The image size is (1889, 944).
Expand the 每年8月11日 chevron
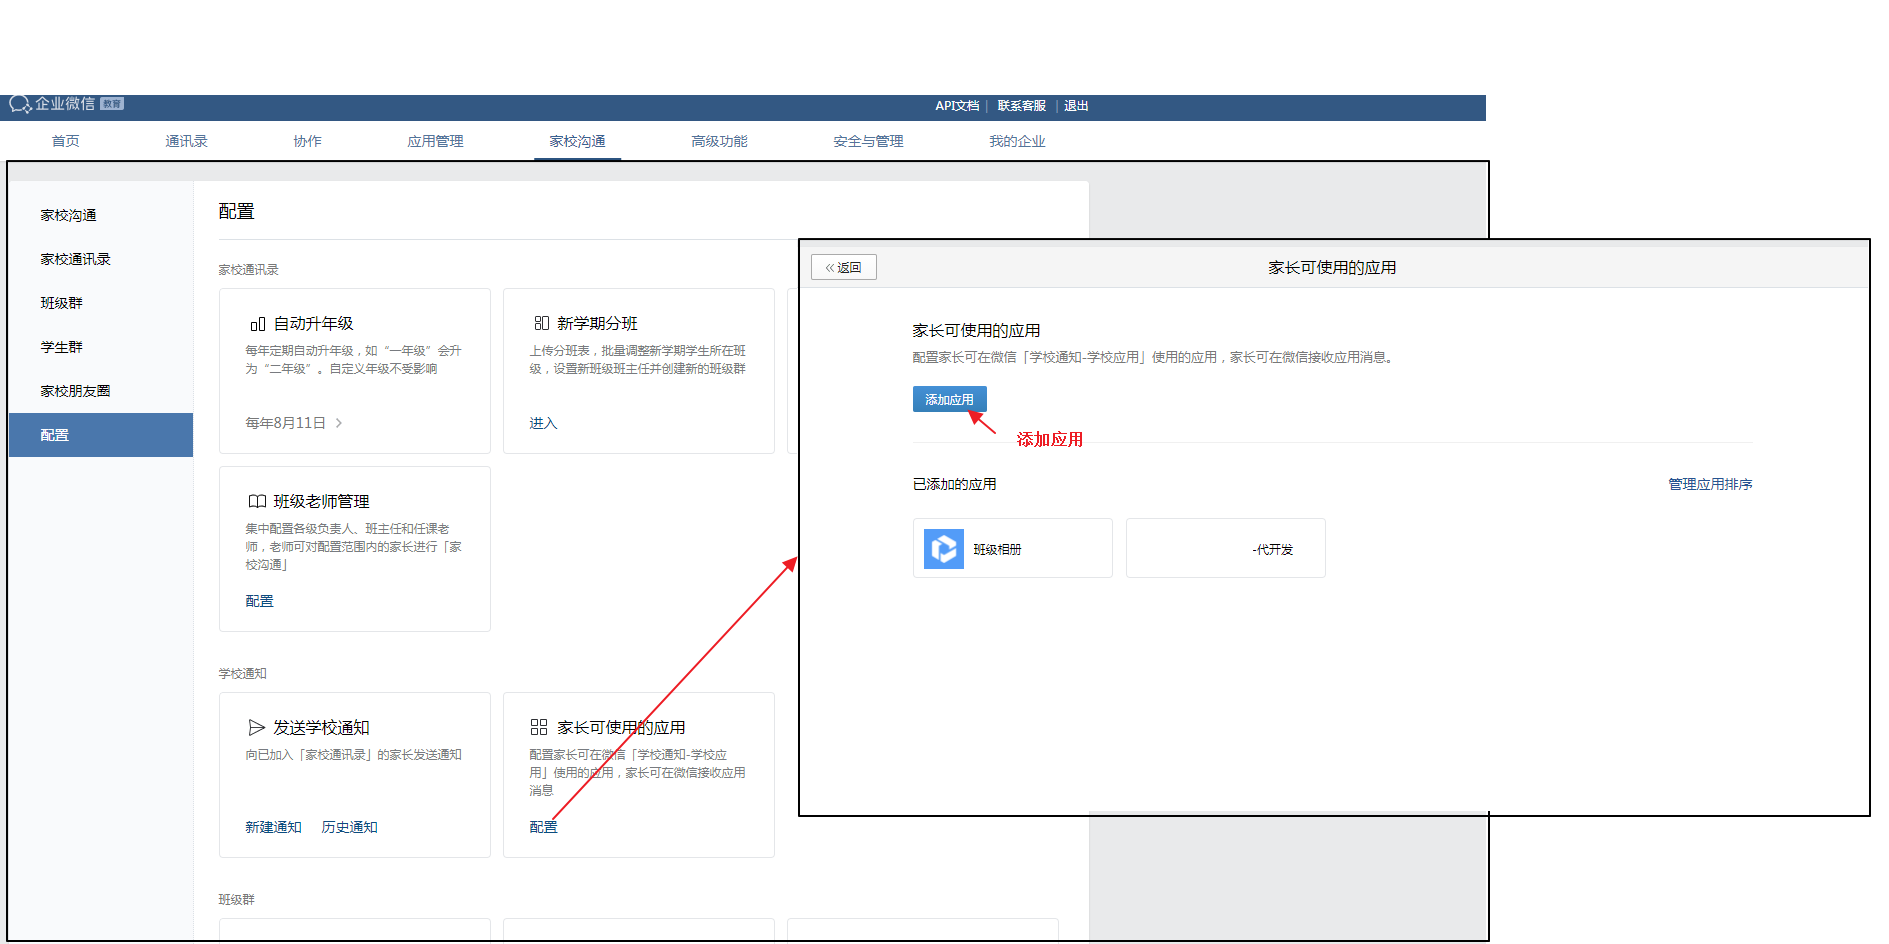point(339,423)
